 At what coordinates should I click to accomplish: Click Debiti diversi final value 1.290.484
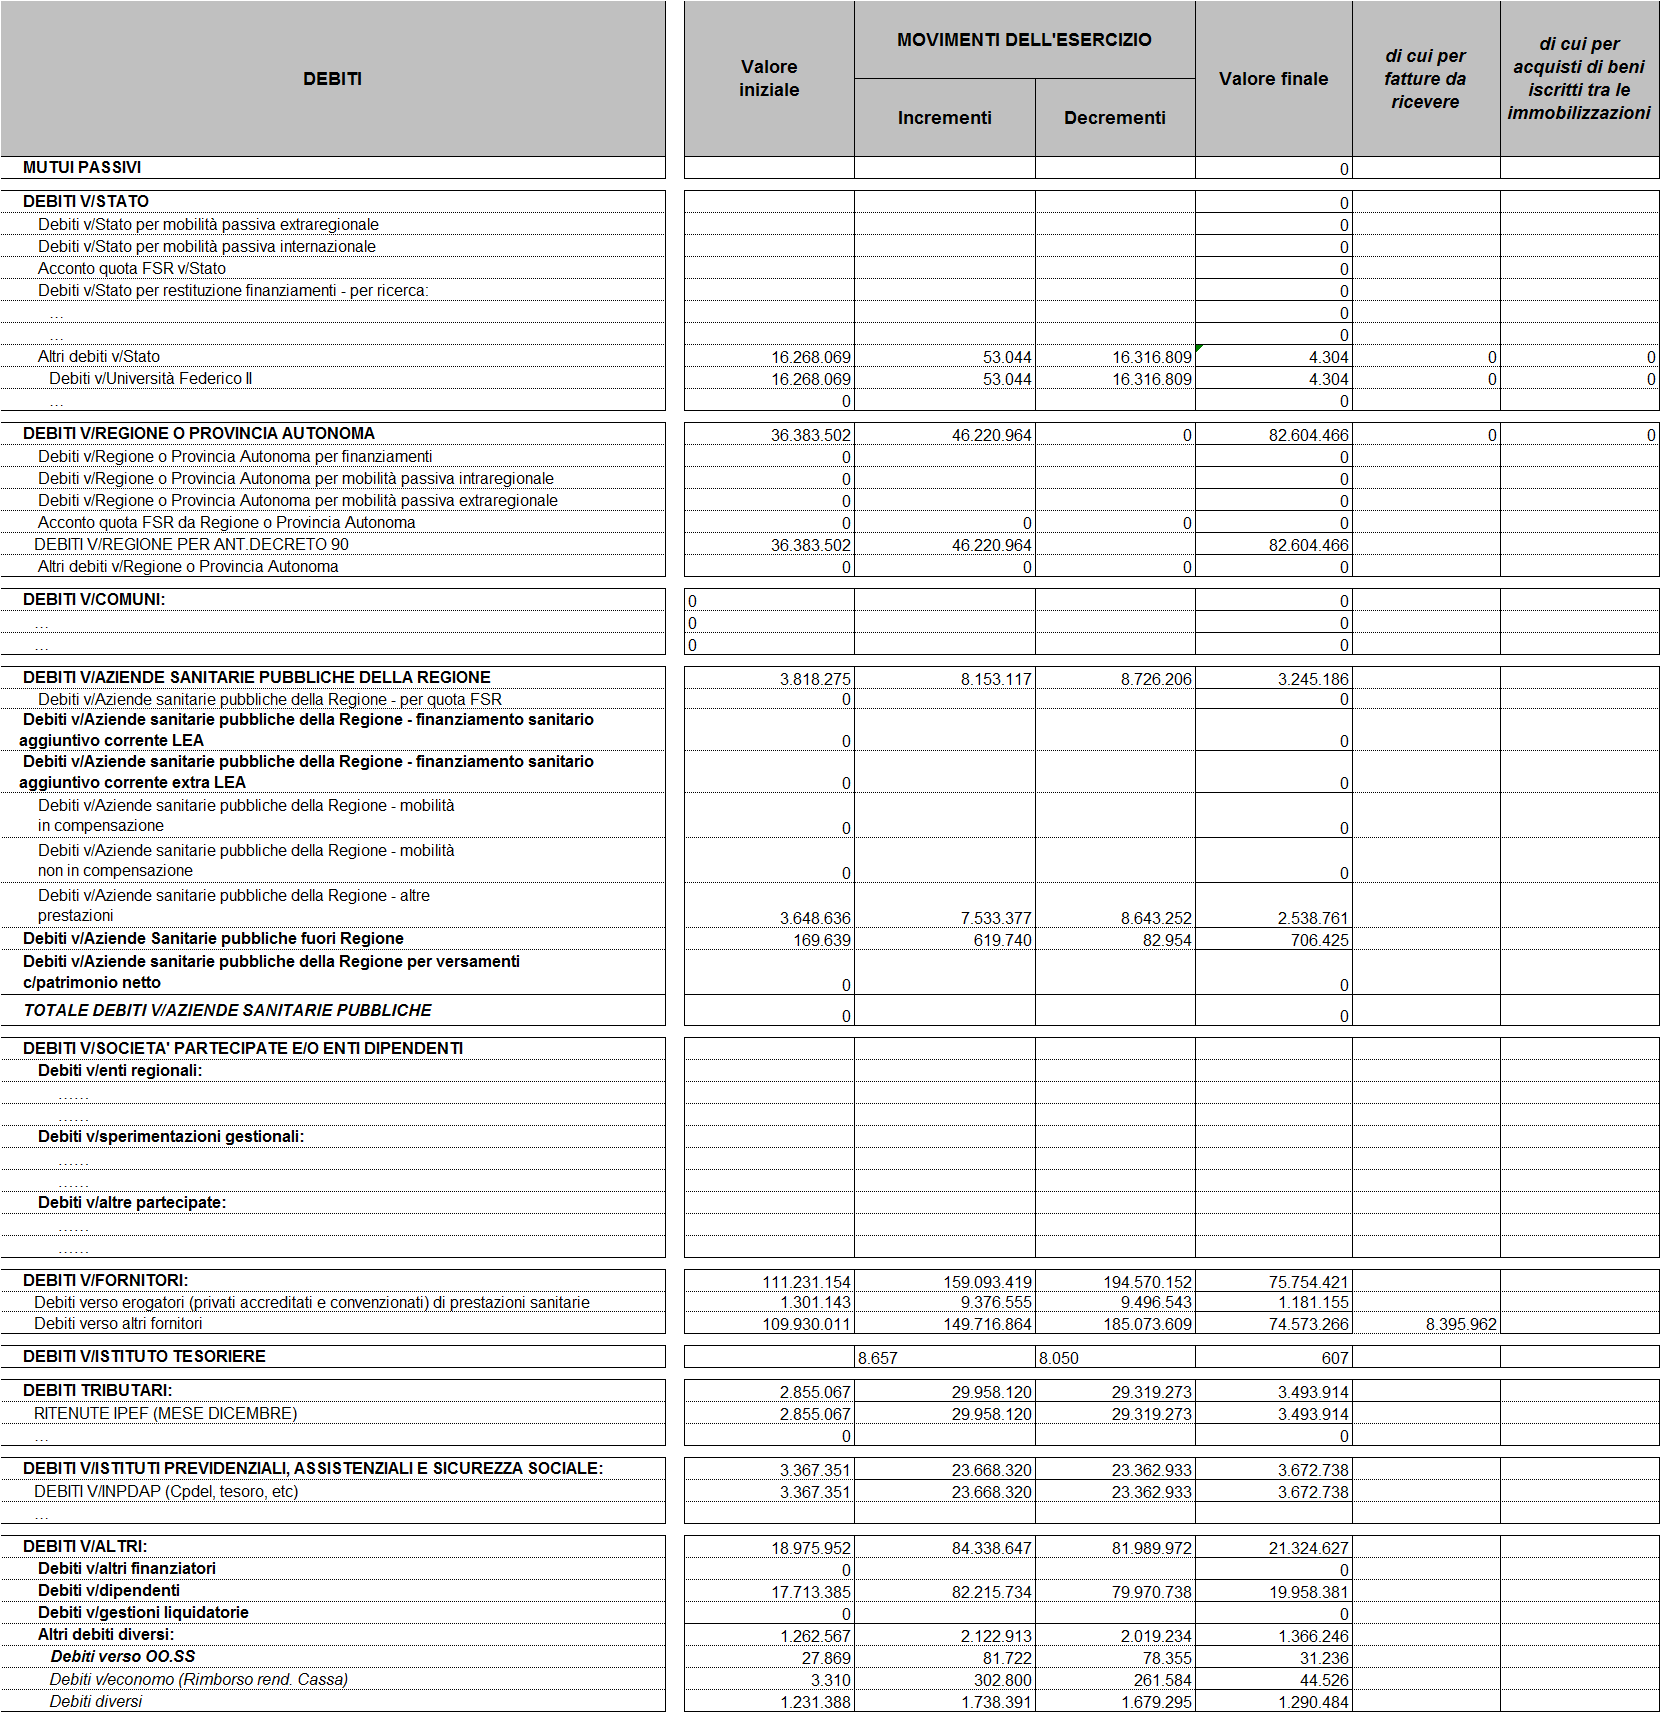coord(1313,1702)
